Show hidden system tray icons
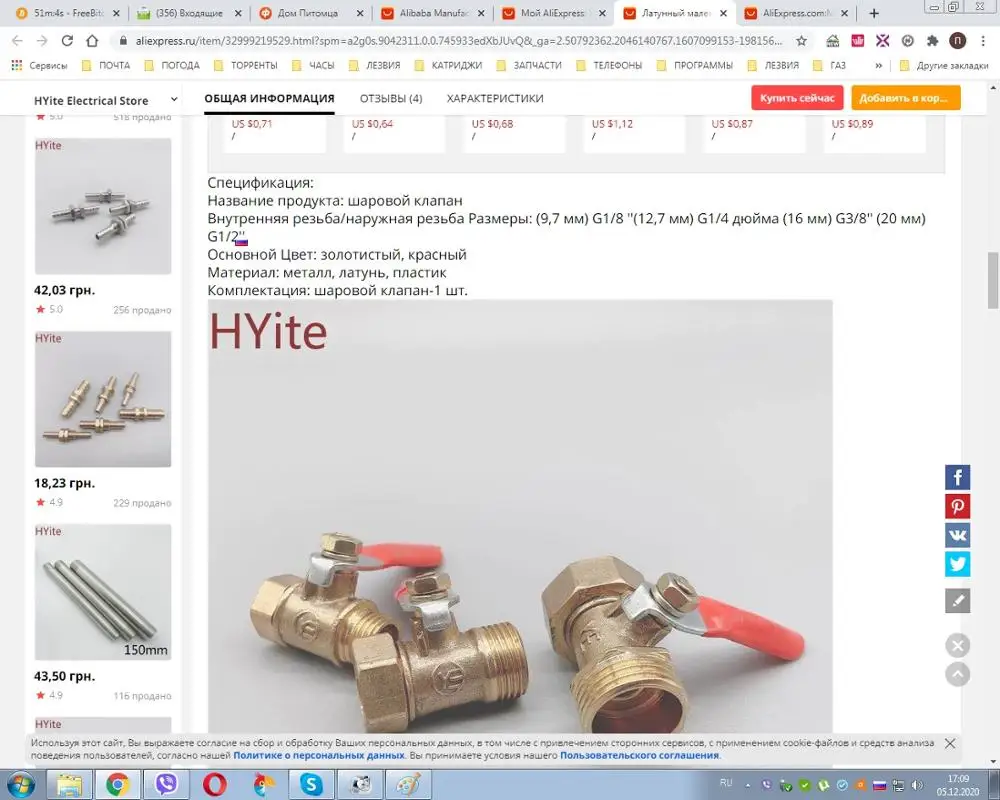 747,785
